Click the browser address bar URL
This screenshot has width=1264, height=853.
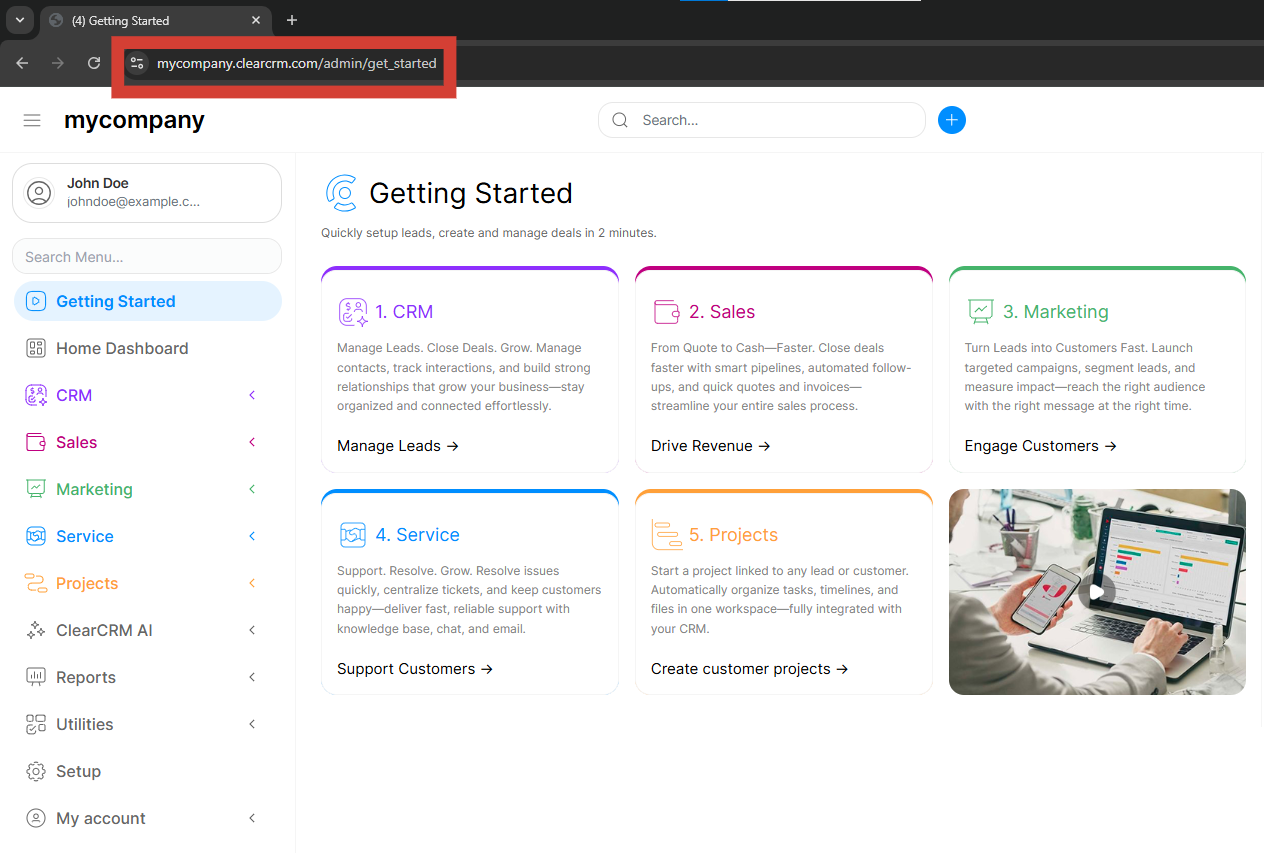(296, 63)
